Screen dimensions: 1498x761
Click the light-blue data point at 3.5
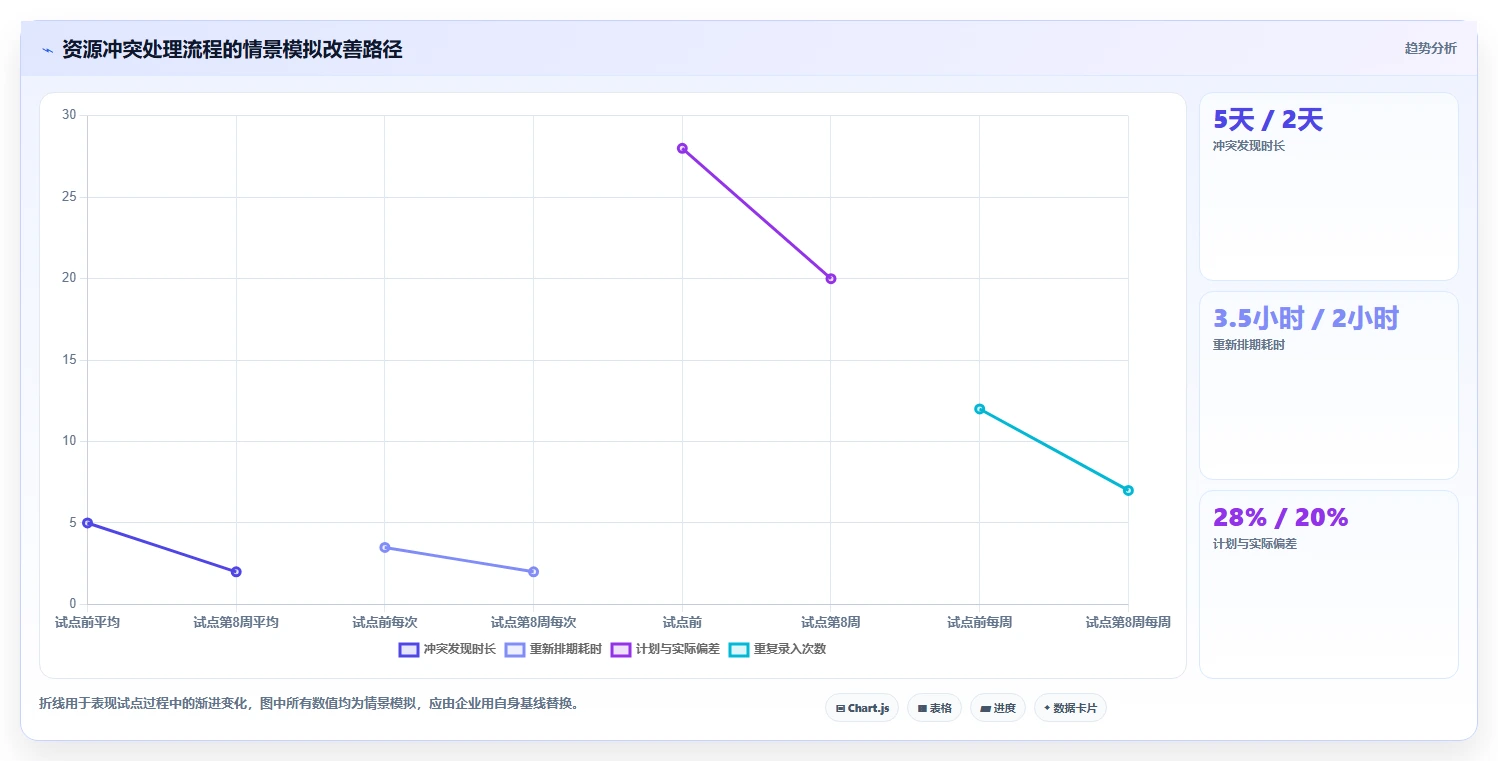coord(385,547)
